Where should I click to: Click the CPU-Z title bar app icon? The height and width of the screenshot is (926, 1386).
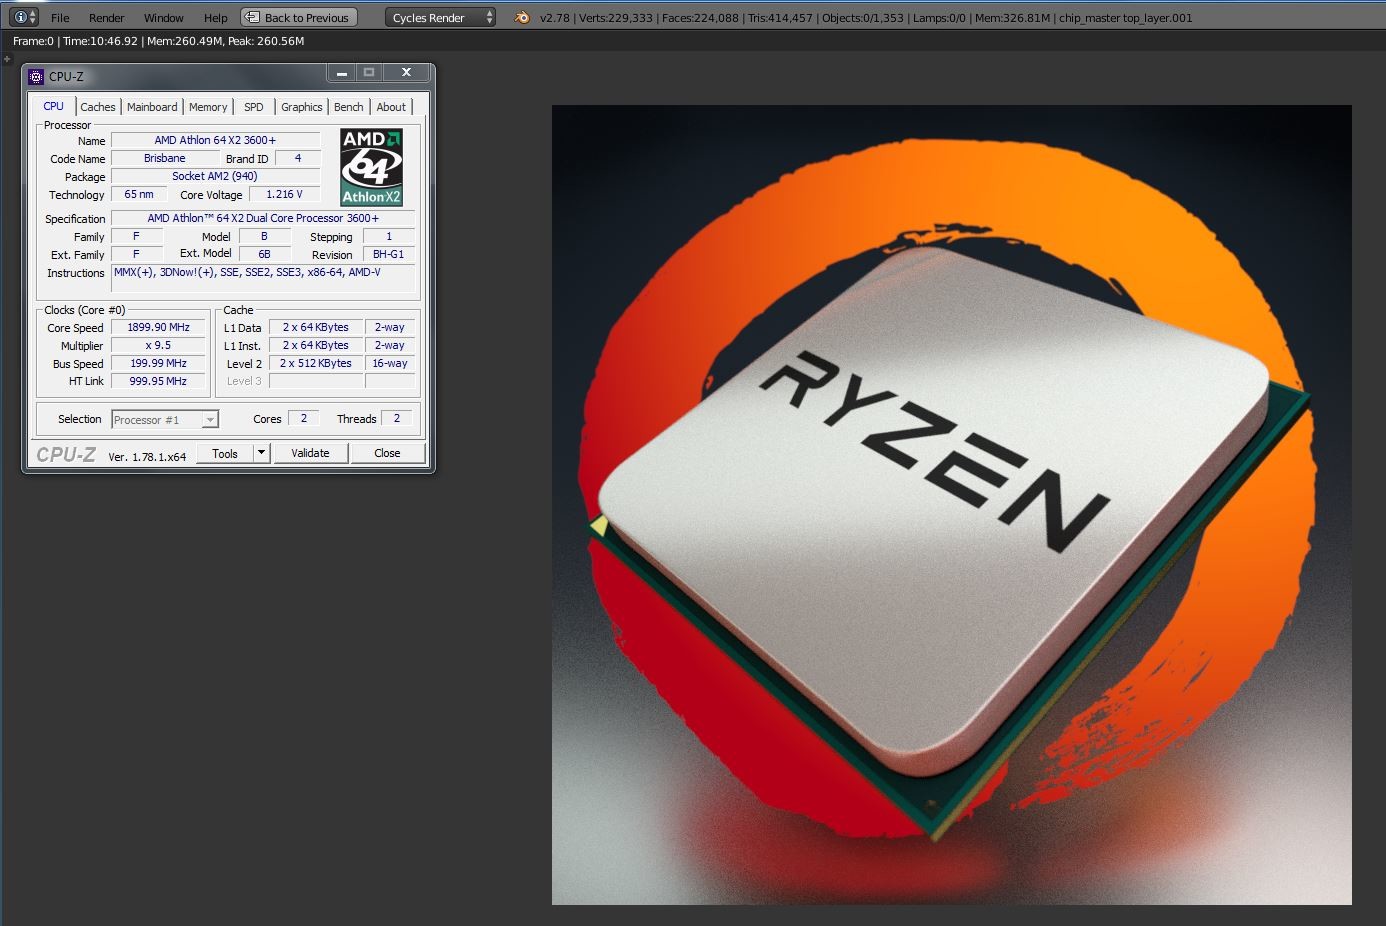tap(36, 76)
